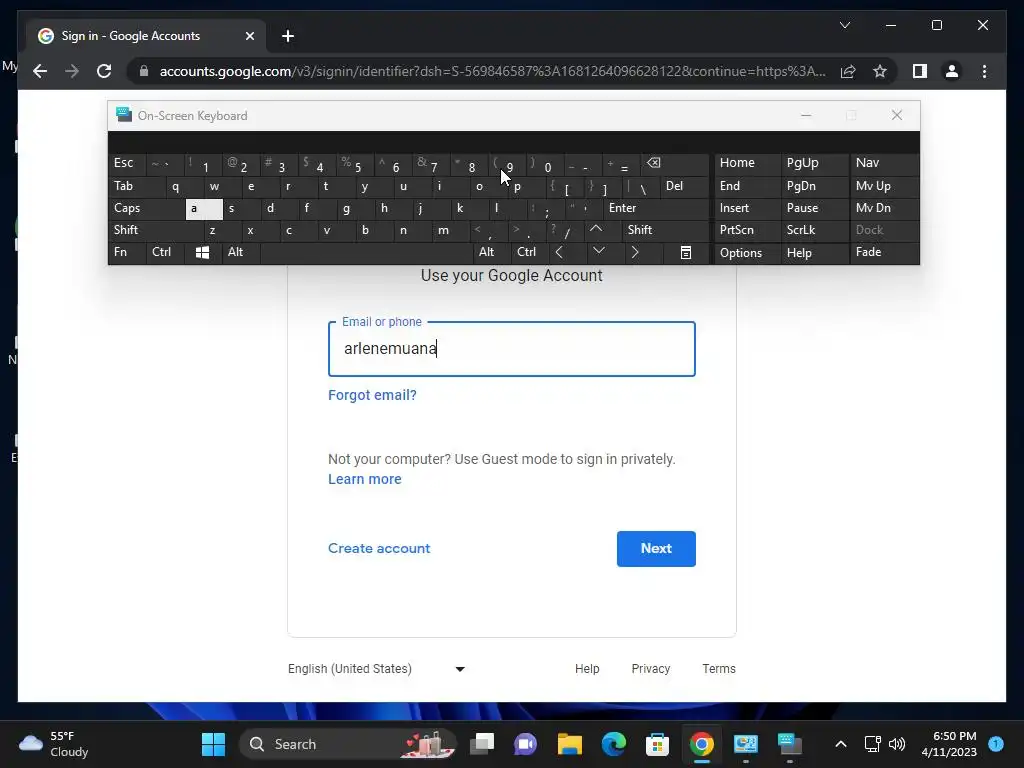The image size is (1024, 768).
Task: Click the Create account link
Action: click(379, 549)
